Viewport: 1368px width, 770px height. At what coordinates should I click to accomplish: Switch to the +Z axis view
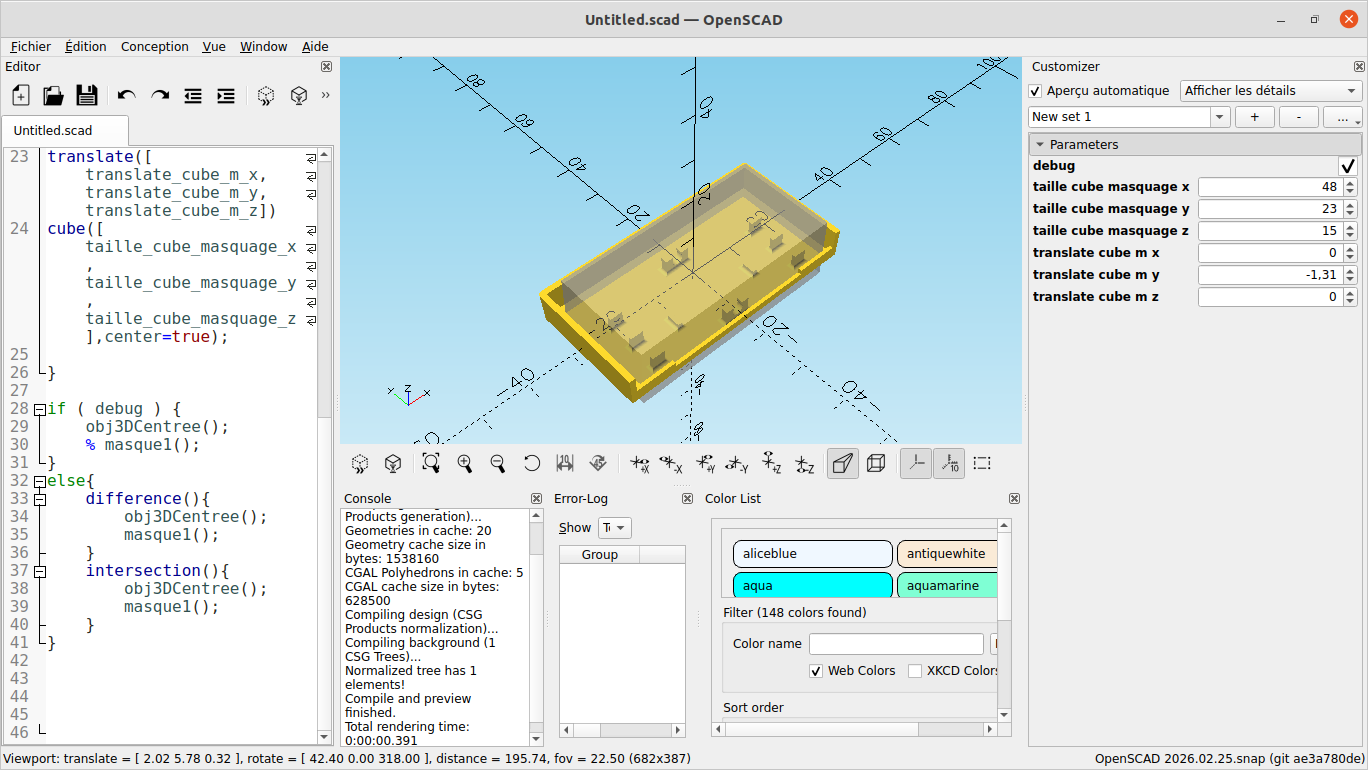[x=771, y=463]
